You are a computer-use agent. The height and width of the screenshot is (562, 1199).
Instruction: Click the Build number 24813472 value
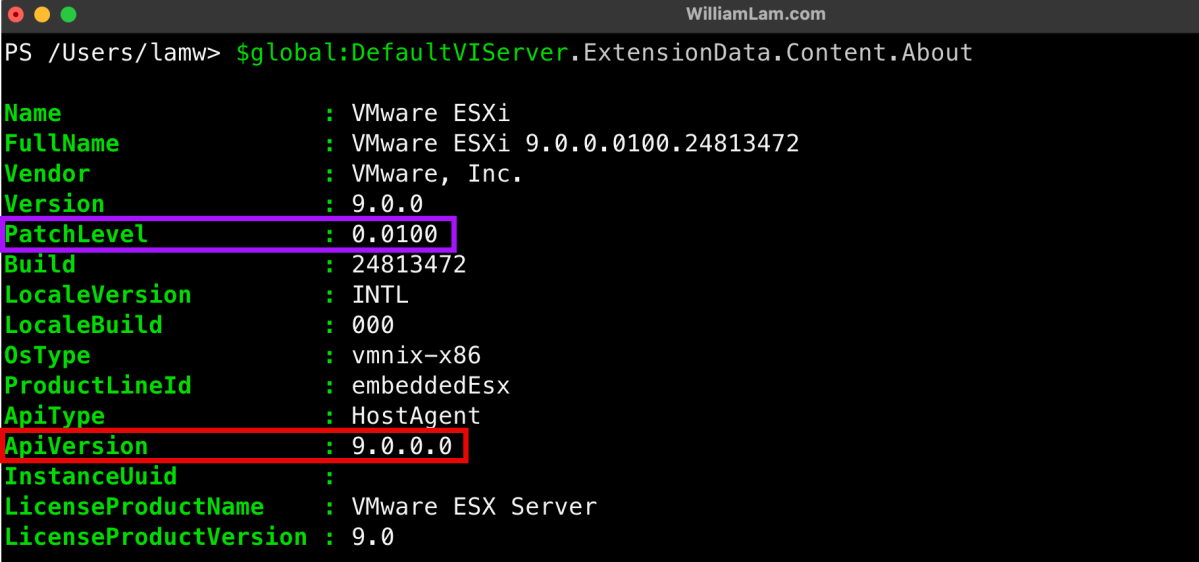tap(409, 265)
